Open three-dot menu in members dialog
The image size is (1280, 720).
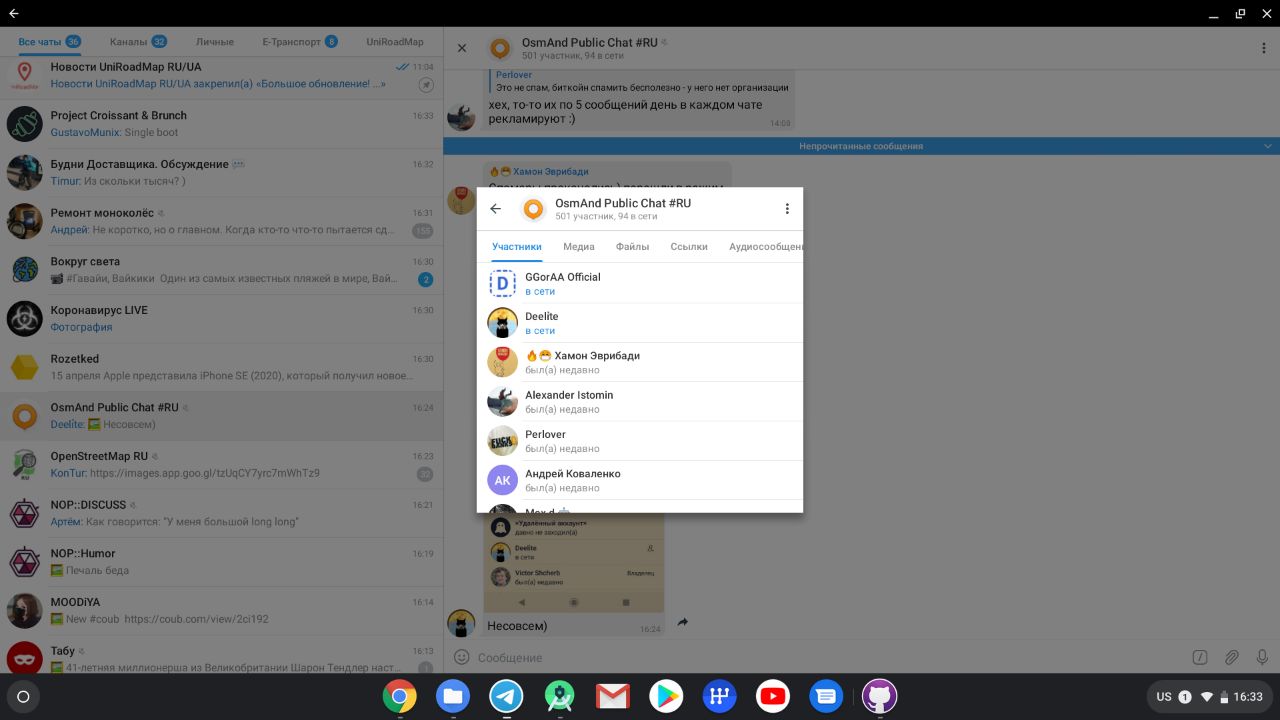click(x=787, y=209)
